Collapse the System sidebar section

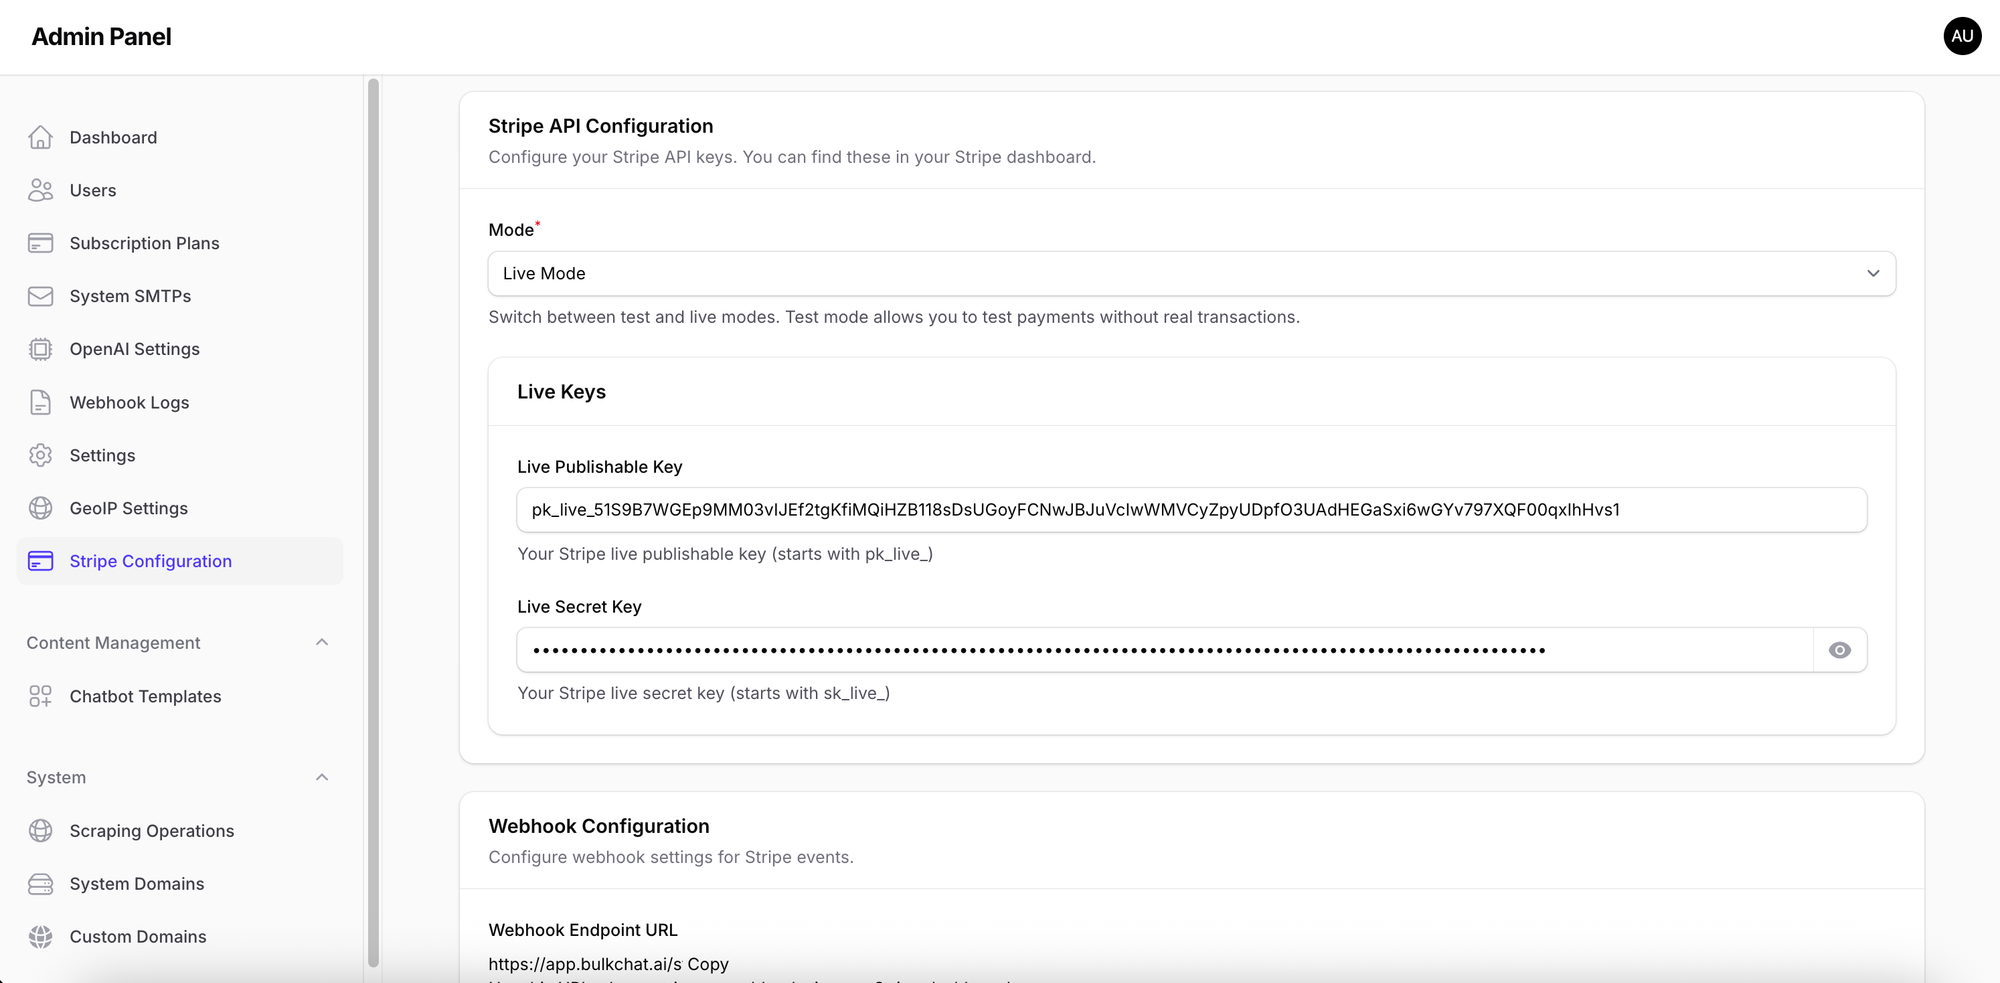(321, 777)
